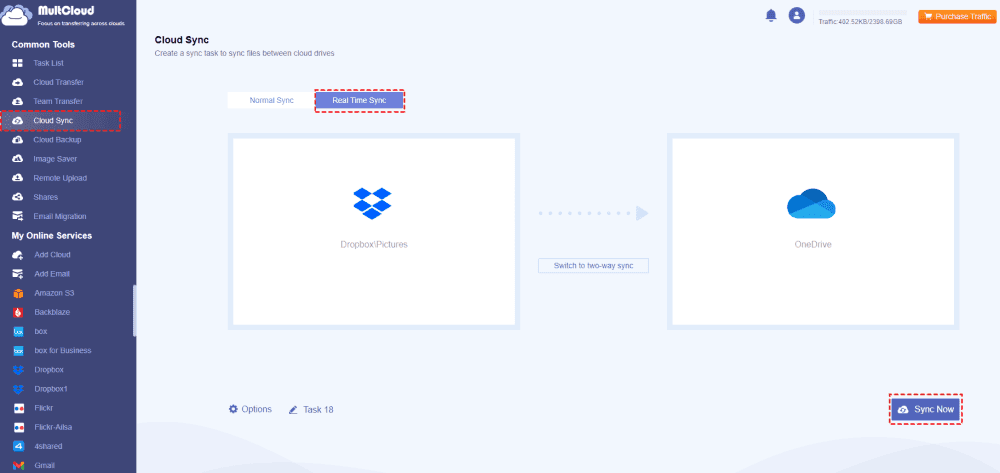The image size is (1000, 473).
Task: Click the Add Email icon
Action: click(x=18, y=273)
